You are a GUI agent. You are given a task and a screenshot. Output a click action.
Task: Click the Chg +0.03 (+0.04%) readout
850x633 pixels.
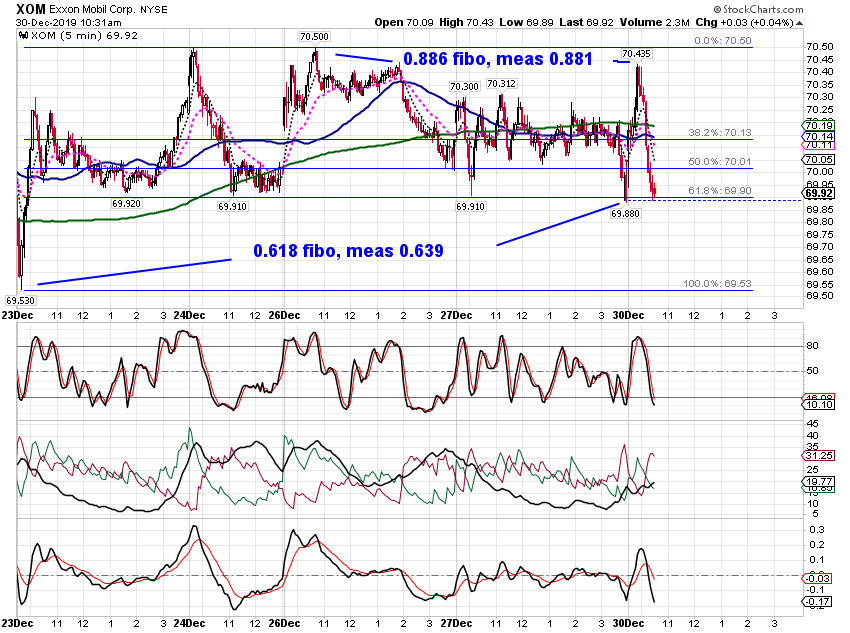pyautogui.click(x=744, y=22)
